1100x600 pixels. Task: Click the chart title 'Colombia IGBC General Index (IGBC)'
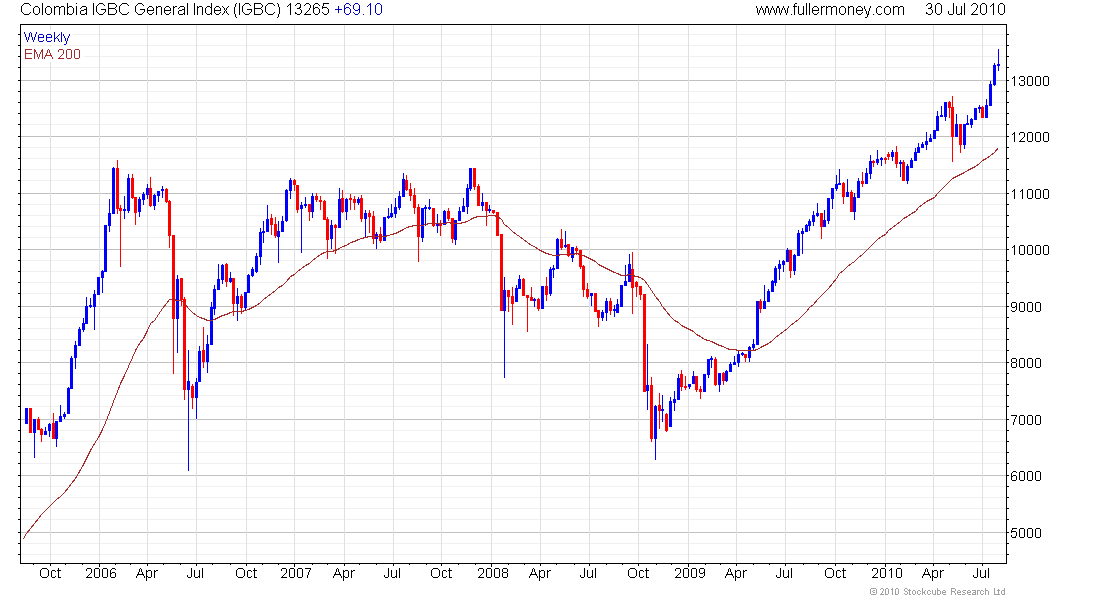(151, 10)
